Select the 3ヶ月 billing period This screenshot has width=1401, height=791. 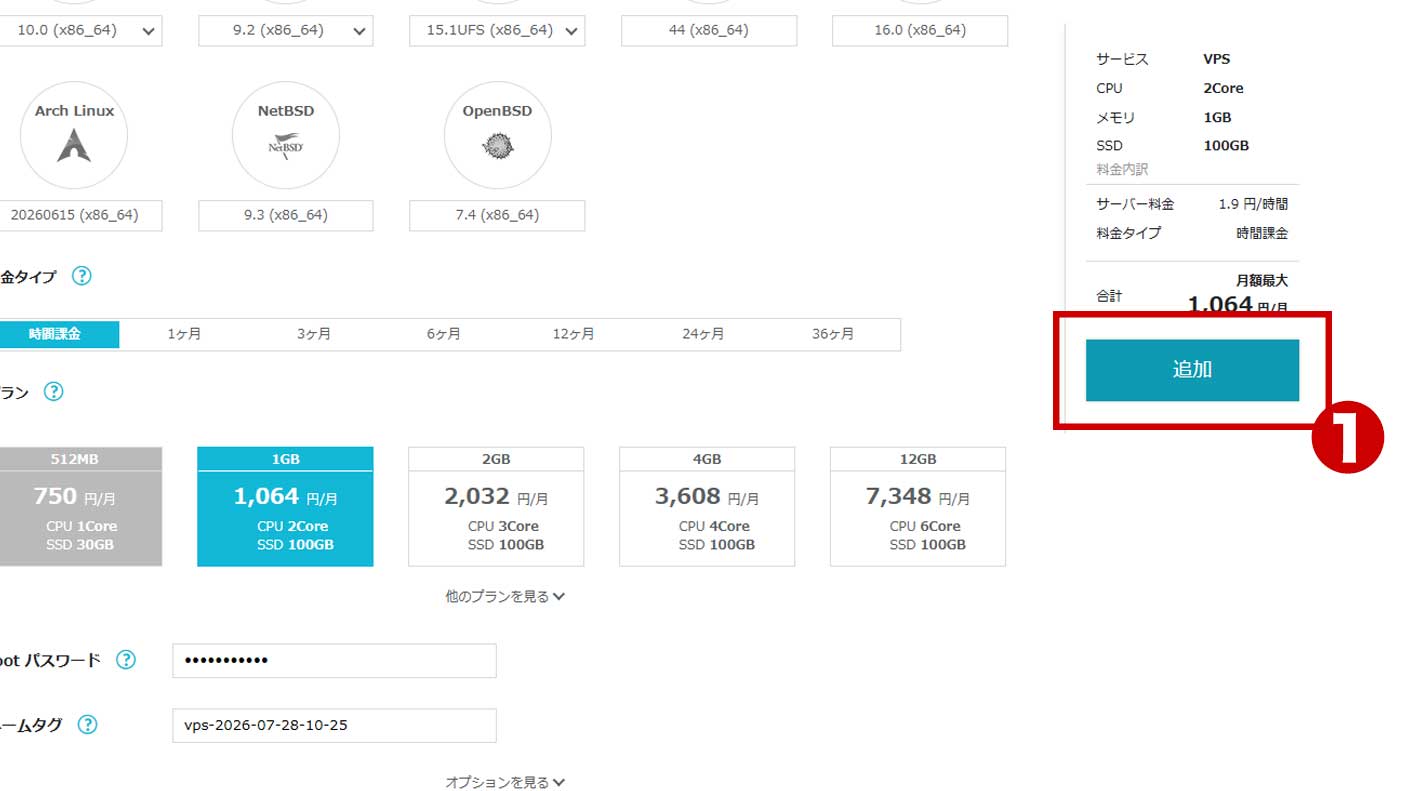(314, 334)
